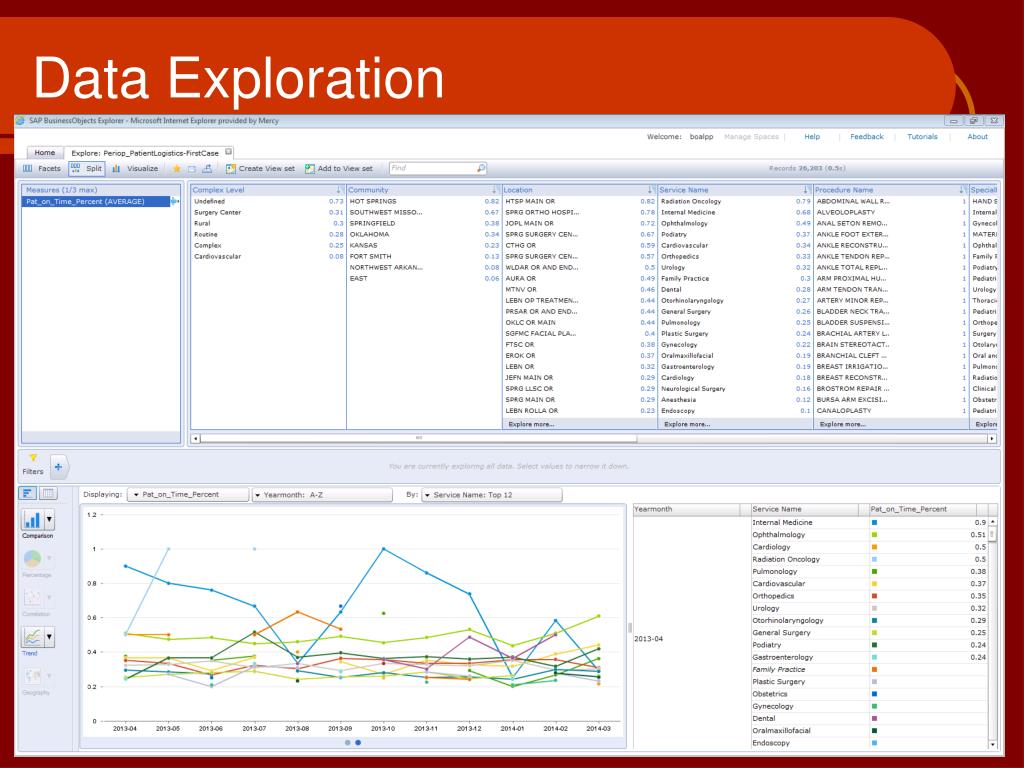The image size is (1024, 768).
Task: Click the export icon beside the star
Action: point(191,168)
